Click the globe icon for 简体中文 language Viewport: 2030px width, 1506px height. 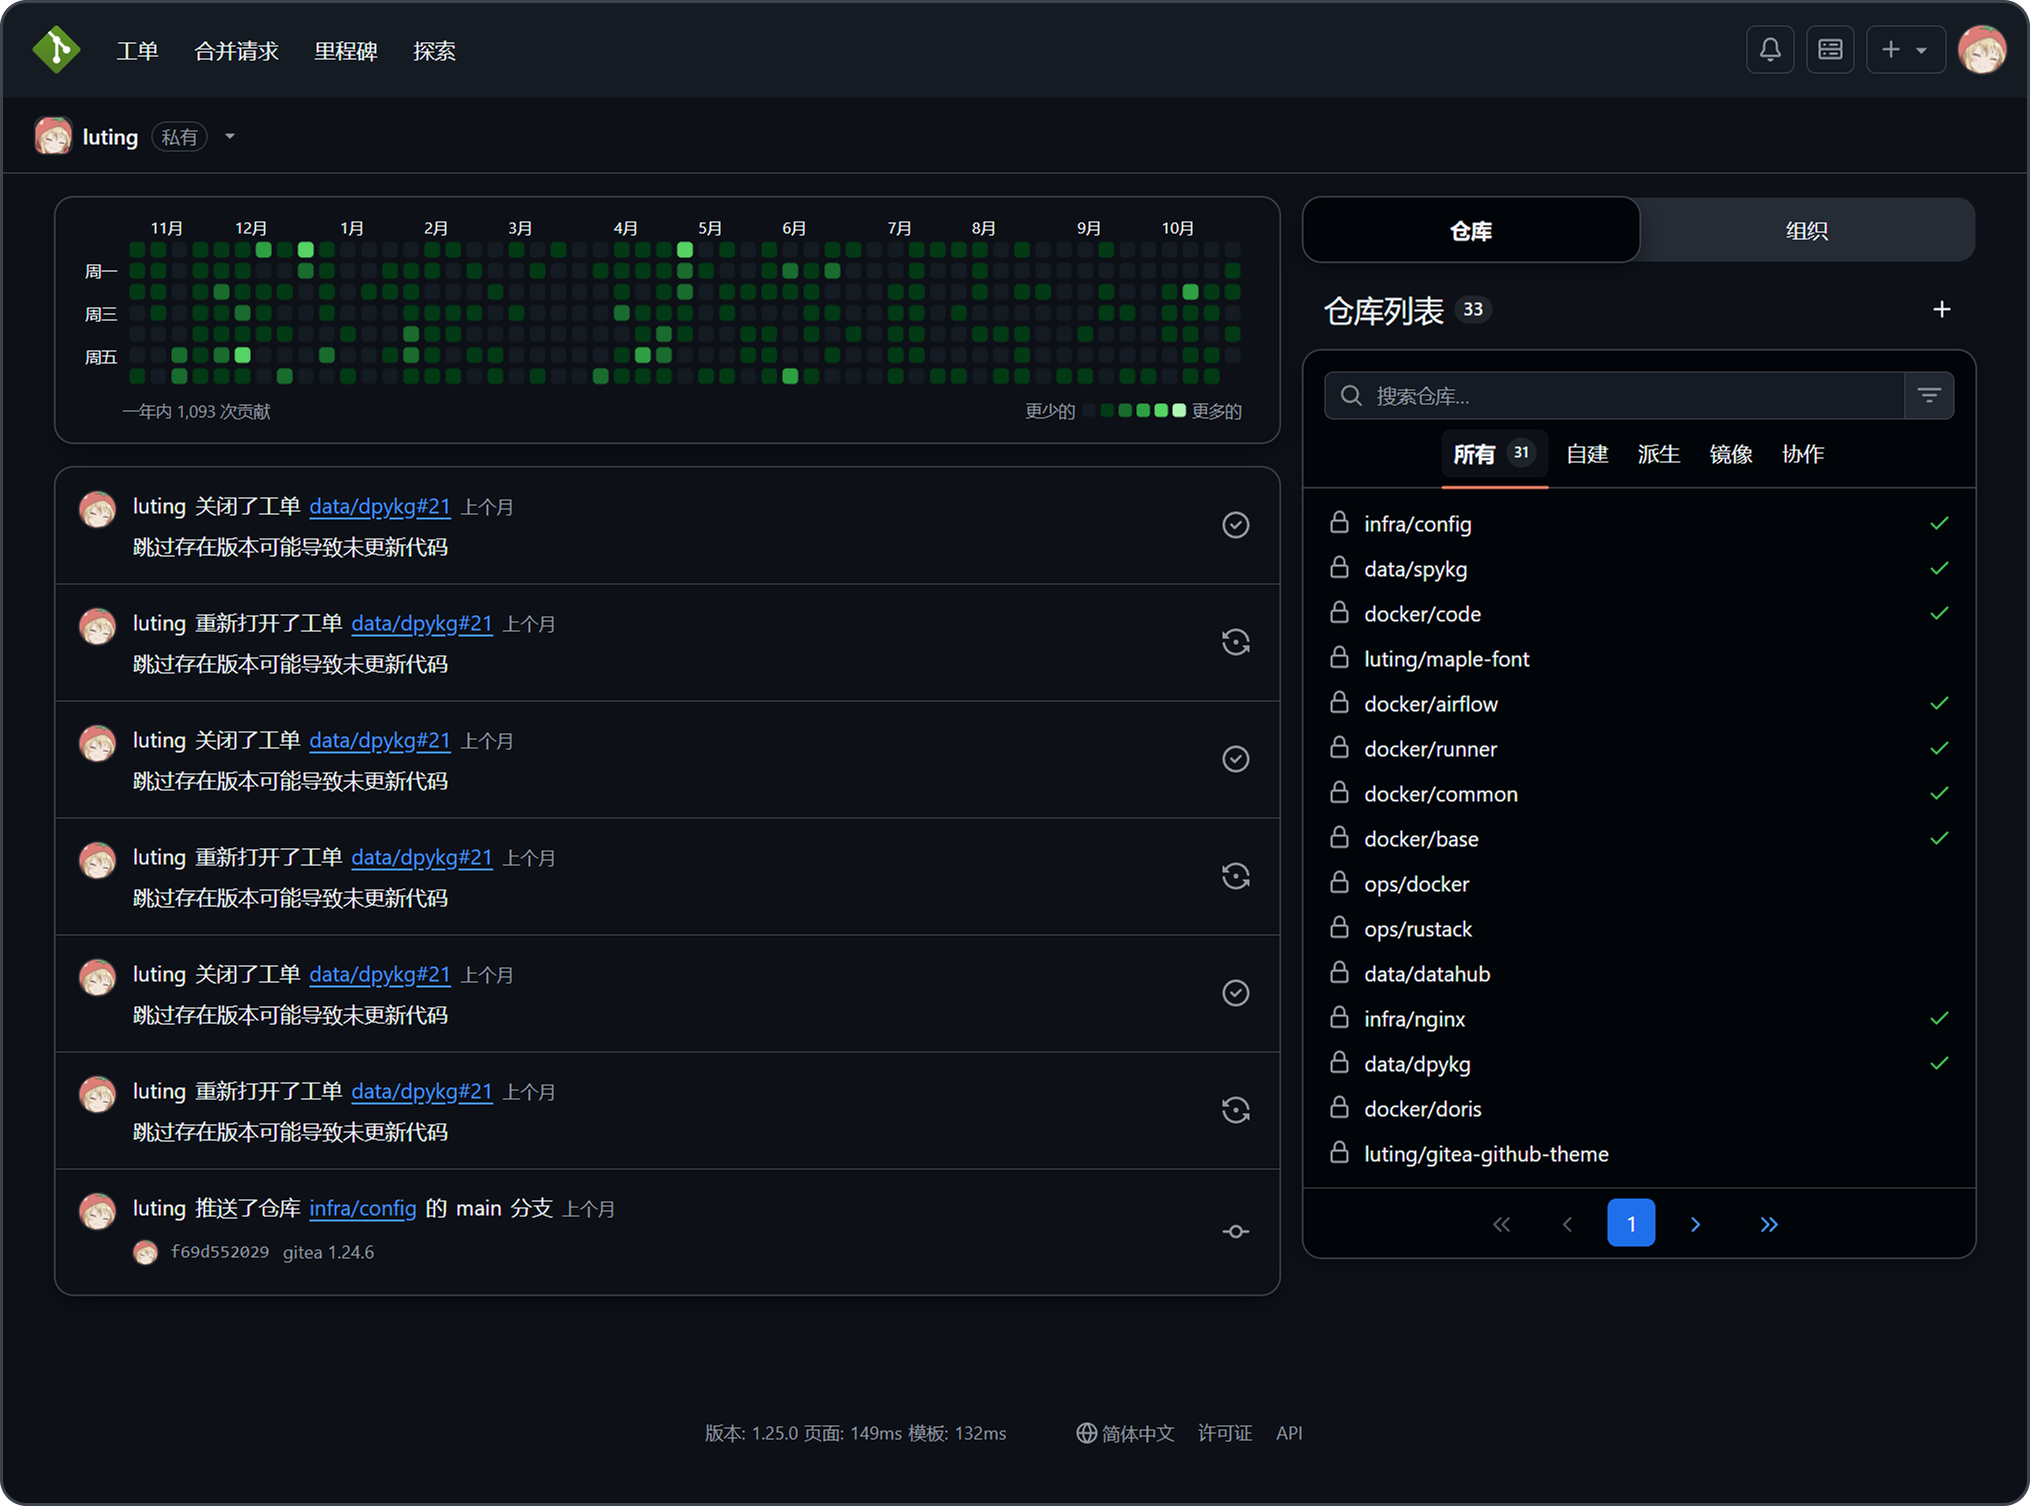[x=1086, y=1433]
